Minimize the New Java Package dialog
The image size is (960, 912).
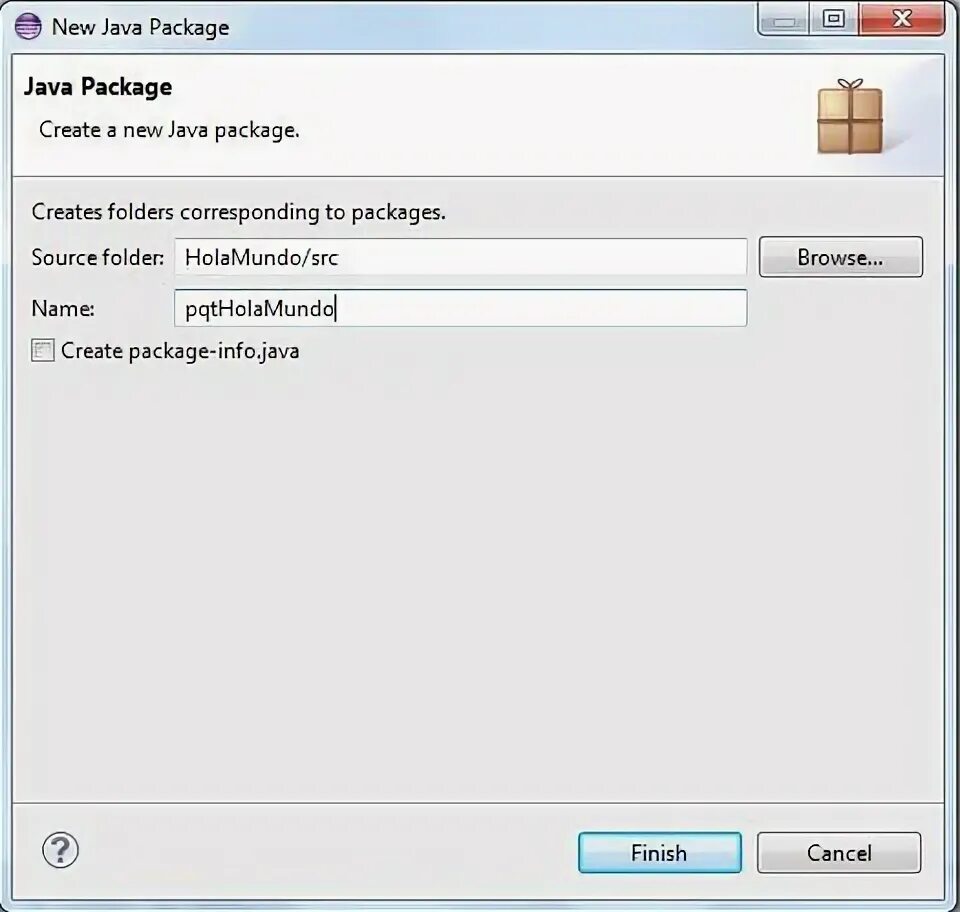pos(784,20)
